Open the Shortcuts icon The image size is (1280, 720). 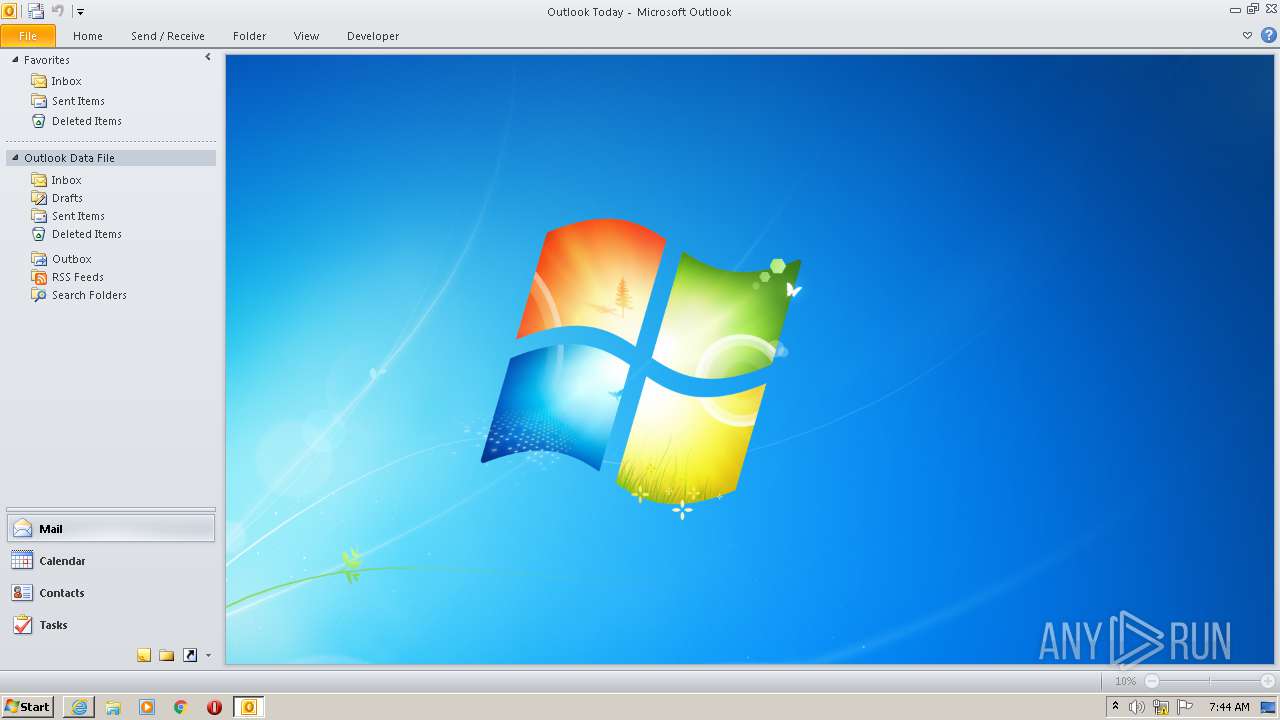(x=190, y=655)
